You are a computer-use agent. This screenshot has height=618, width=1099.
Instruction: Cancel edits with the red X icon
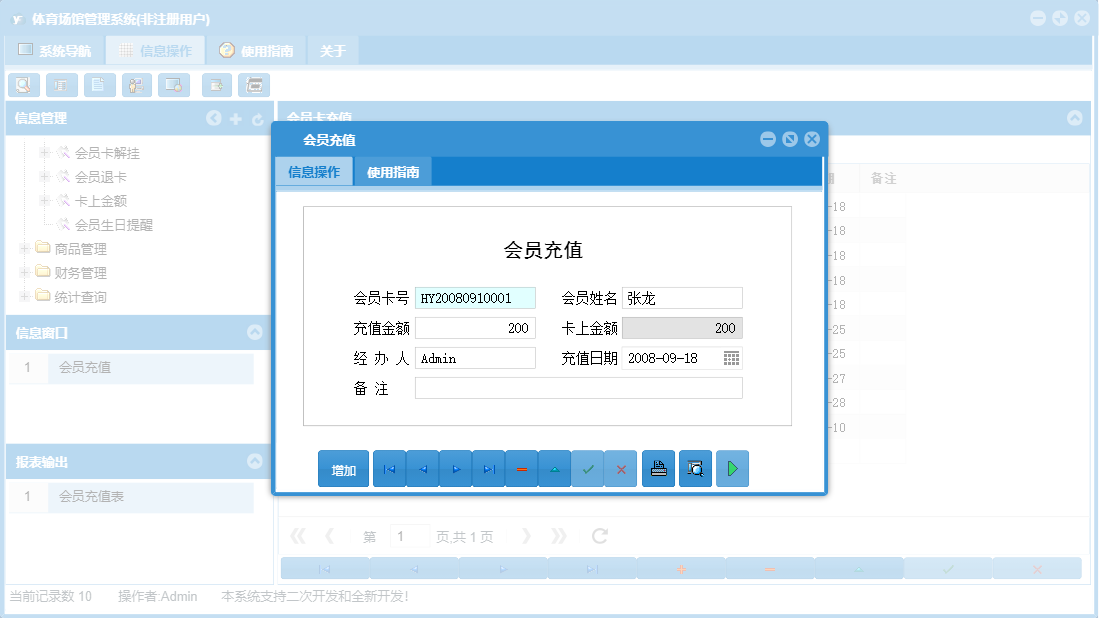(x=621, y=468)
